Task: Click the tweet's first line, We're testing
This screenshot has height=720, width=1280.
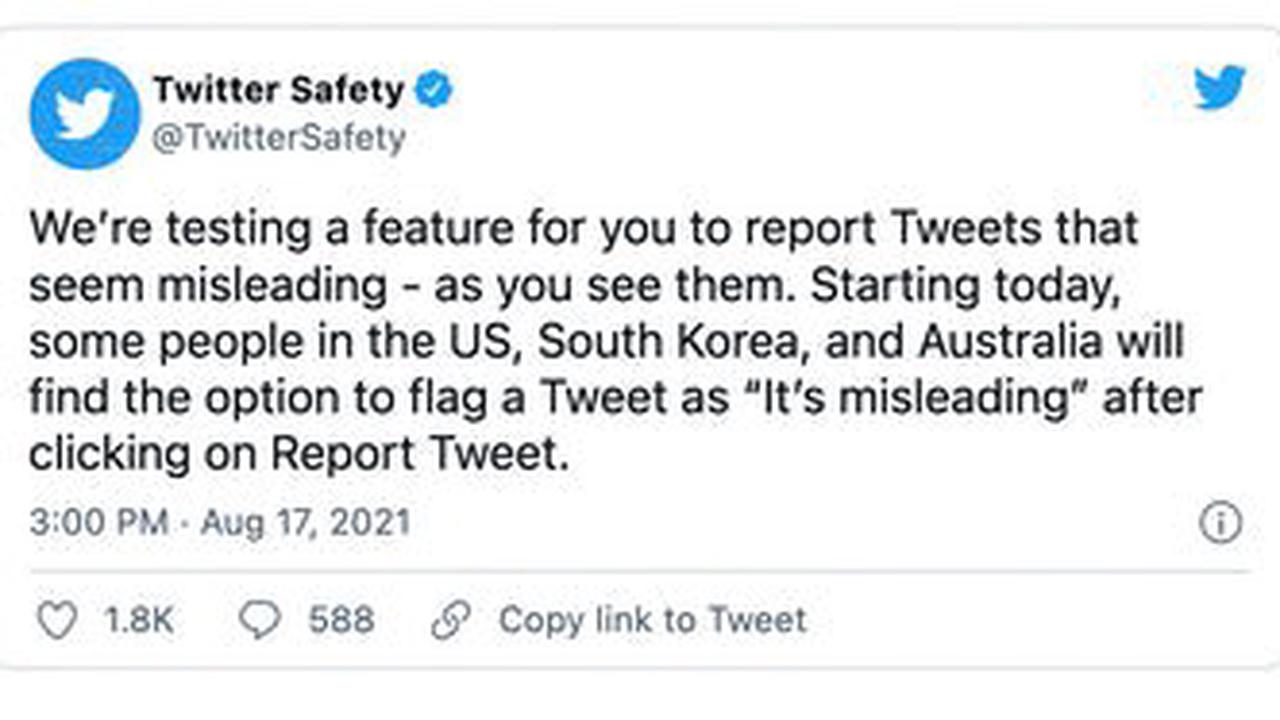Action: click(x=584, y=230)
